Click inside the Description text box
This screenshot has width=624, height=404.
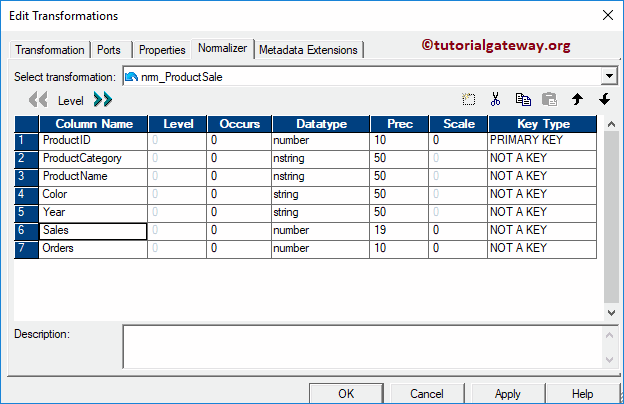pos(363,347)
